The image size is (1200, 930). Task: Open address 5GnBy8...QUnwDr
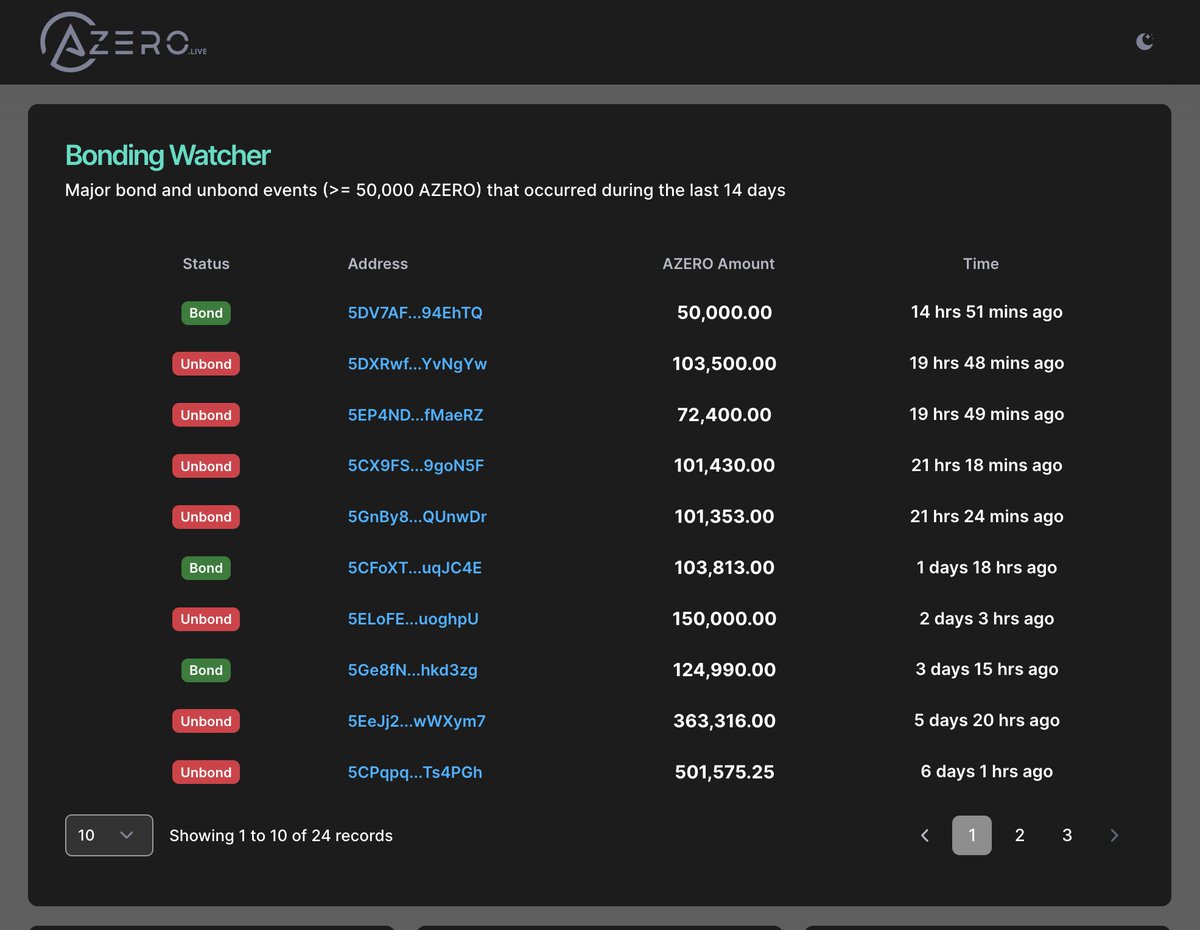pyautogui.click(x=417, y=517)
